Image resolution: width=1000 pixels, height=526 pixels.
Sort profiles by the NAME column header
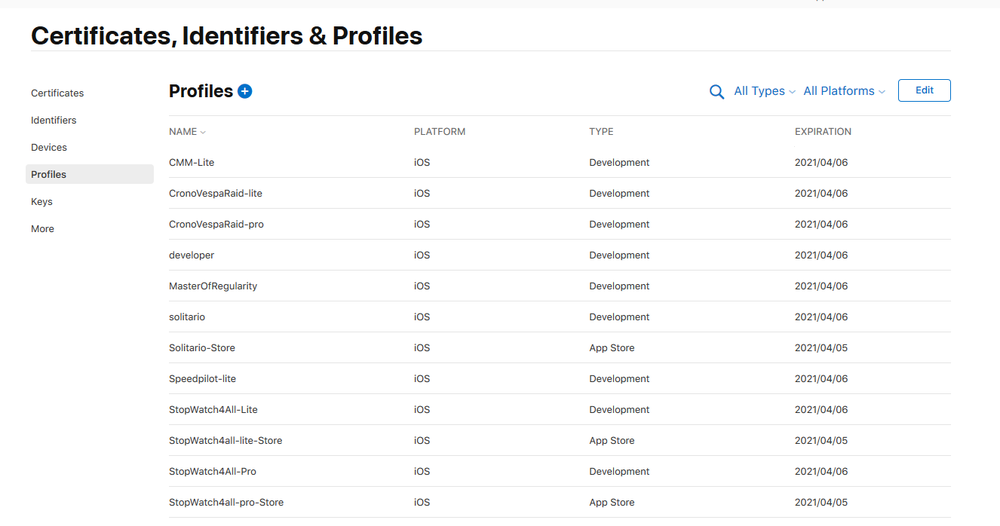[x=187, y=131]
